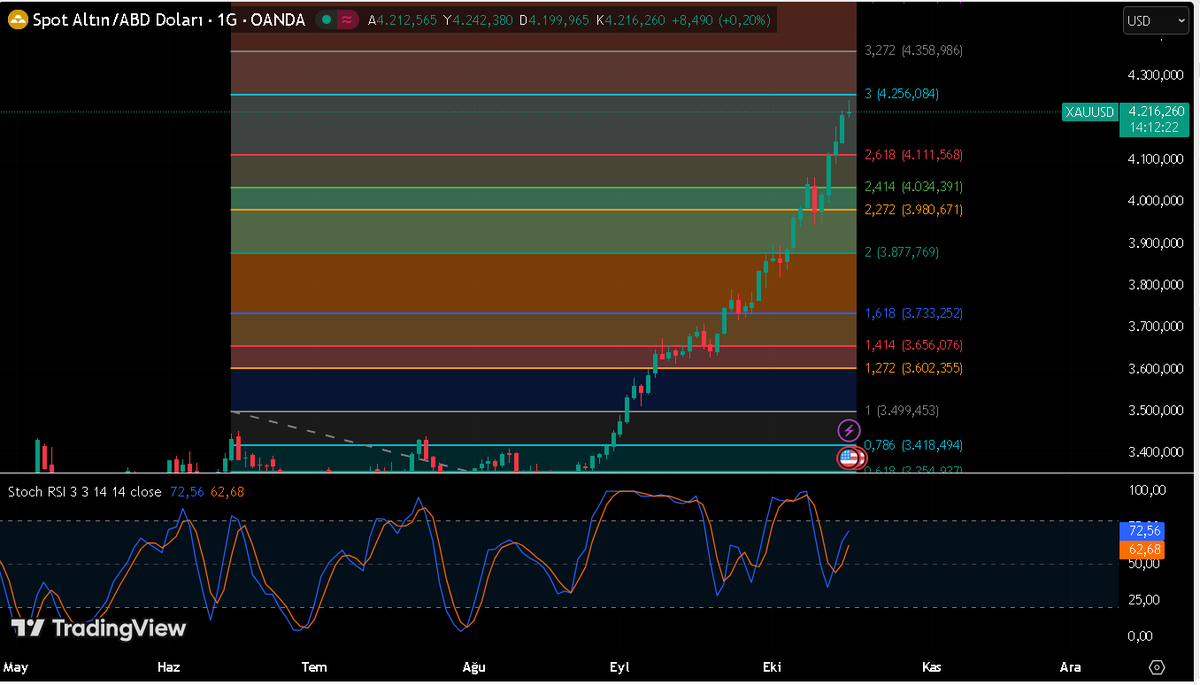Click the green market status dot
Image resolution: width=1200 pixels, height=685 pixels.
click(x=327, y=20)
